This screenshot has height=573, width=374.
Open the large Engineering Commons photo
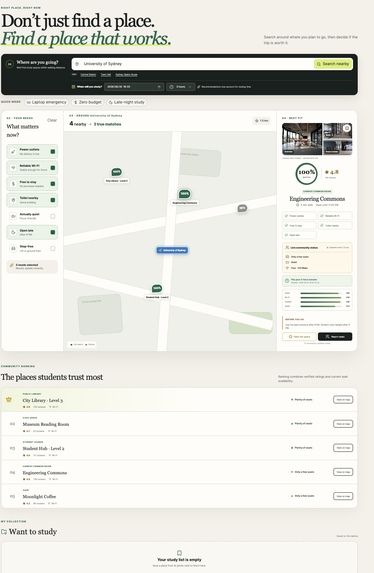(x=302, y=139)
